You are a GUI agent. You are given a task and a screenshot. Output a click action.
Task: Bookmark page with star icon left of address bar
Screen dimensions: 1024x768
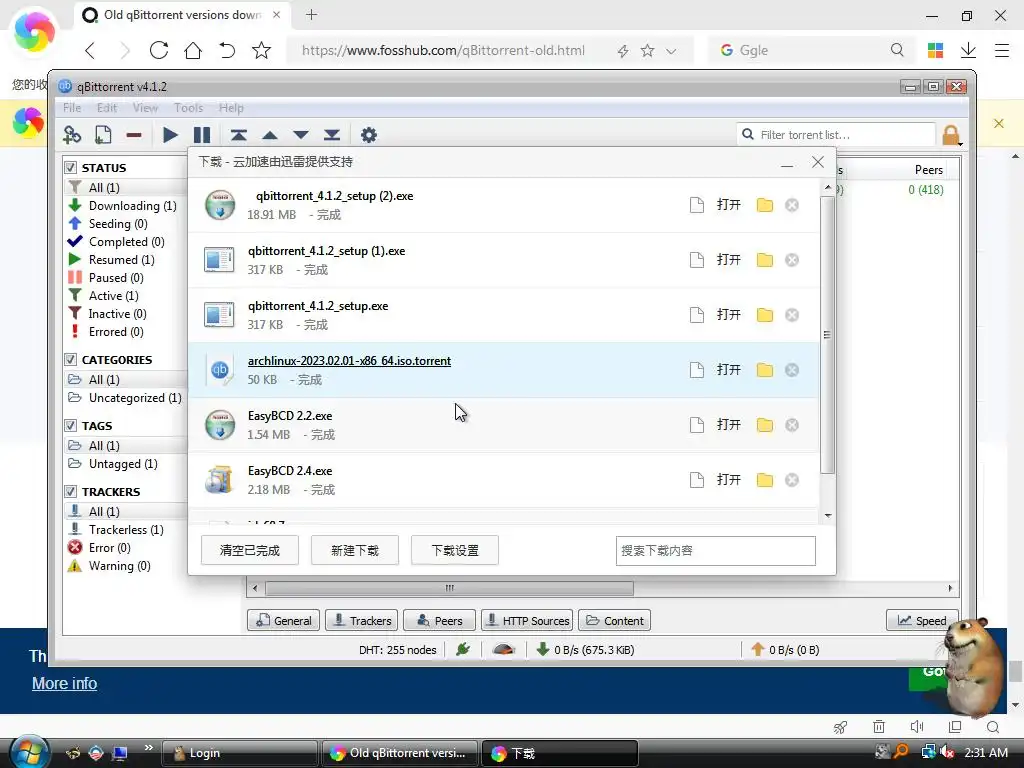(261, 50)
